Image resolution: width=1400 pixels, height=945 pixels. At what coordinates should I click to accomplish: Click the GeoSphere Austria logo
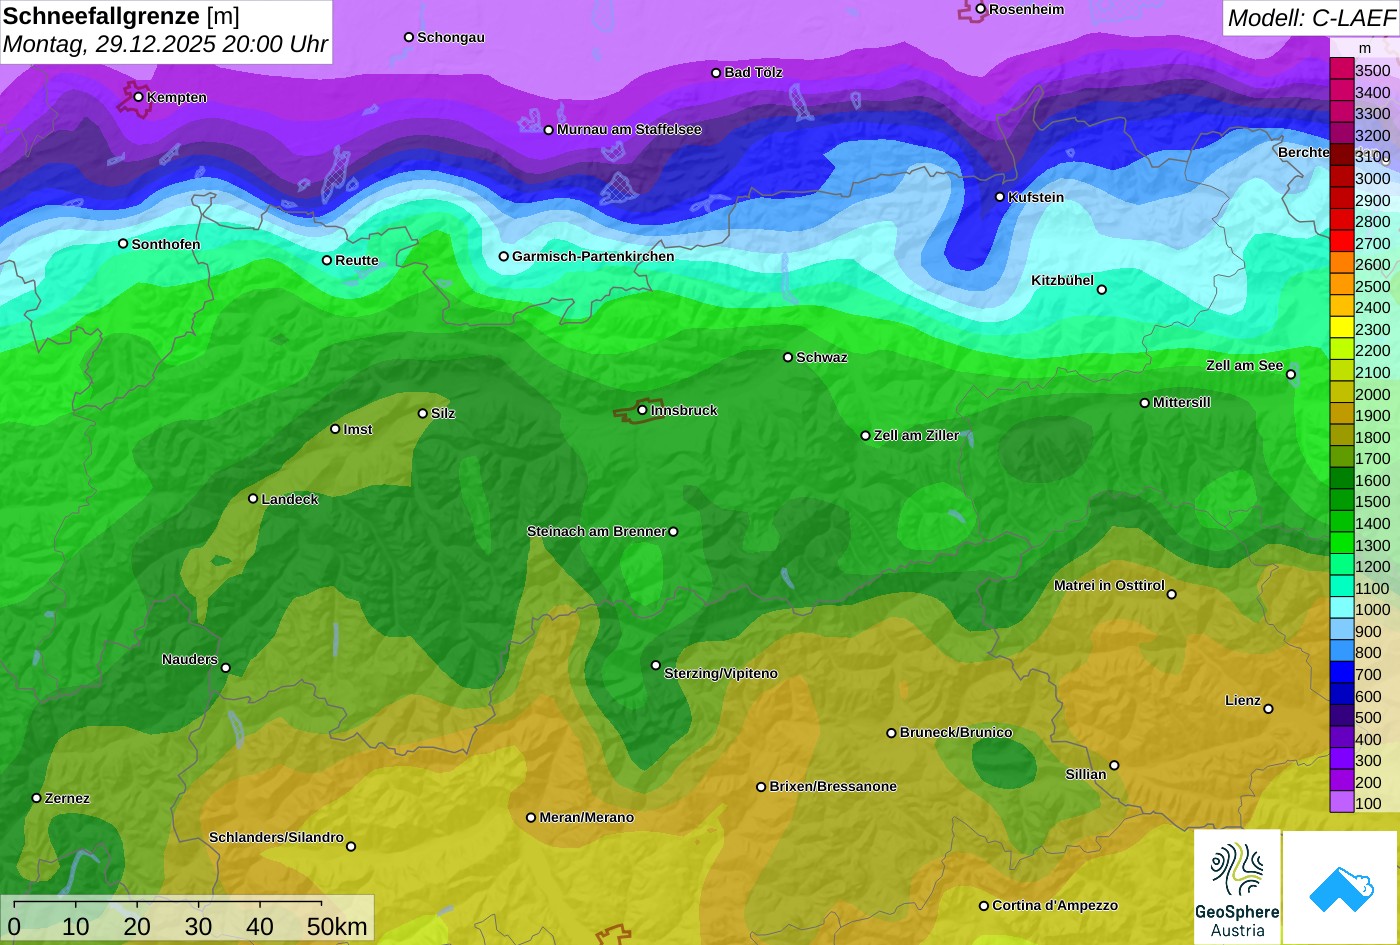(1237, 887)
